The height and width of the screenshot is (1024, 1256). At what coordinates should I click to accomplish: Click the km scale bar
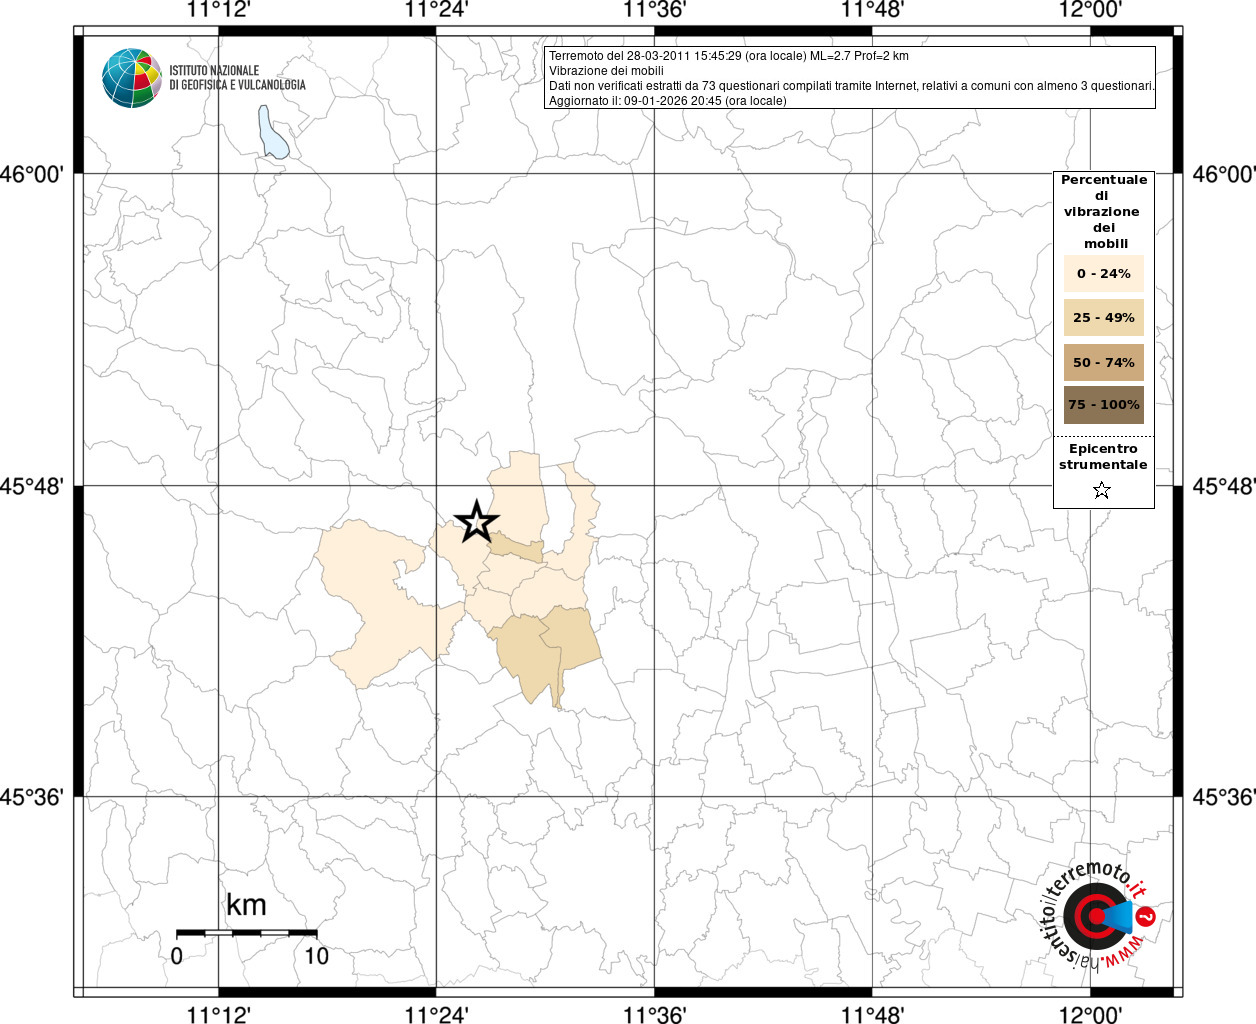pos(247,932)
